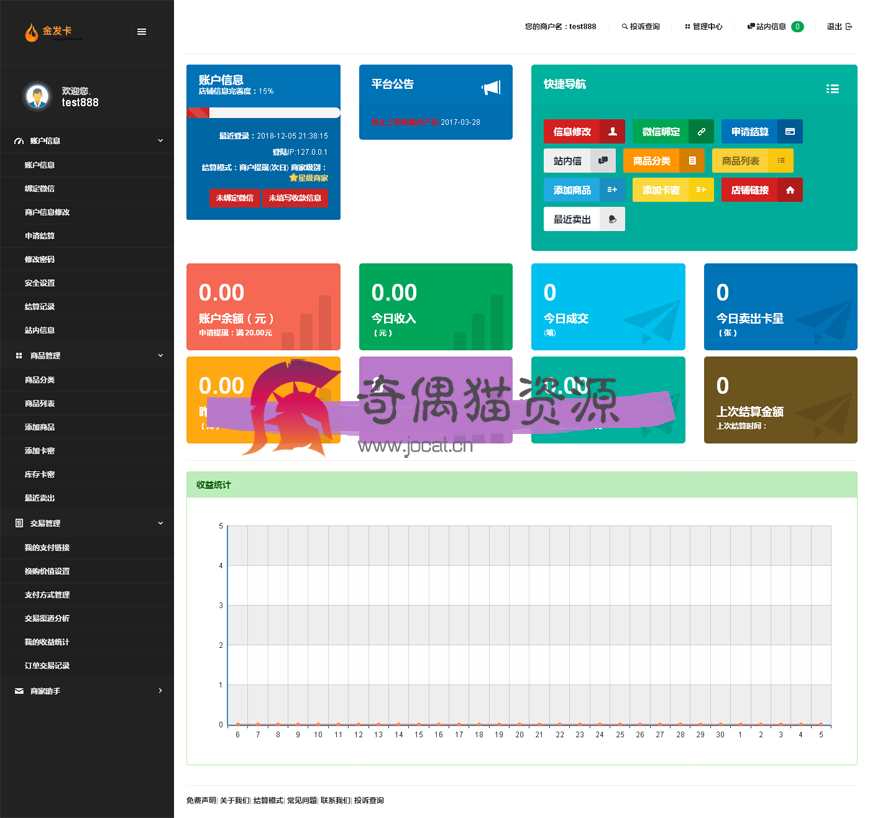Open 结算记录 in the sidebar
The height and width of the screenshot is (818, 870).
click(39, 306)
